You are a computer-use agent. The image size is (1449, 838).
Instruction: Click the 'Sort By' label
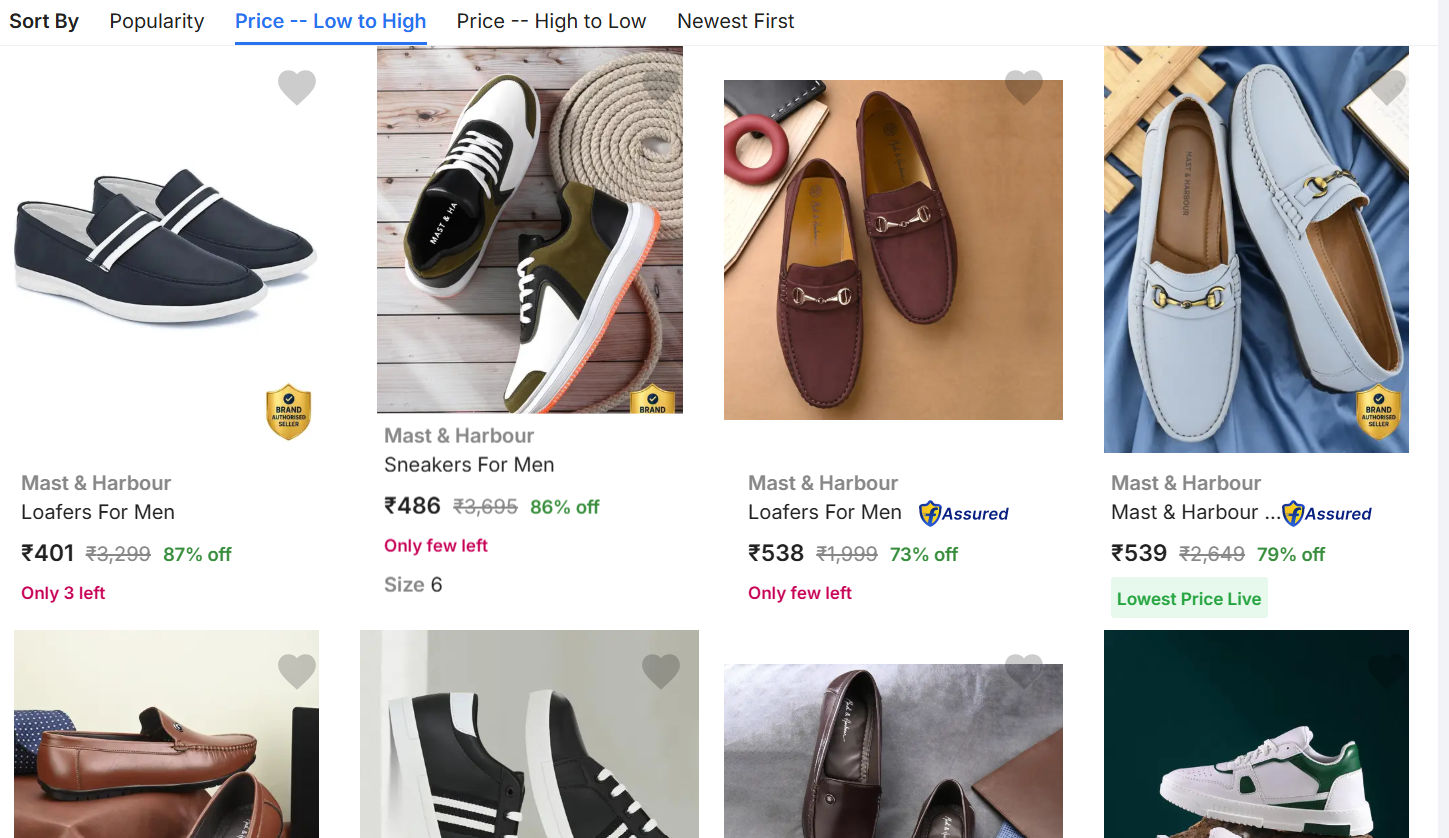[44, 21]
